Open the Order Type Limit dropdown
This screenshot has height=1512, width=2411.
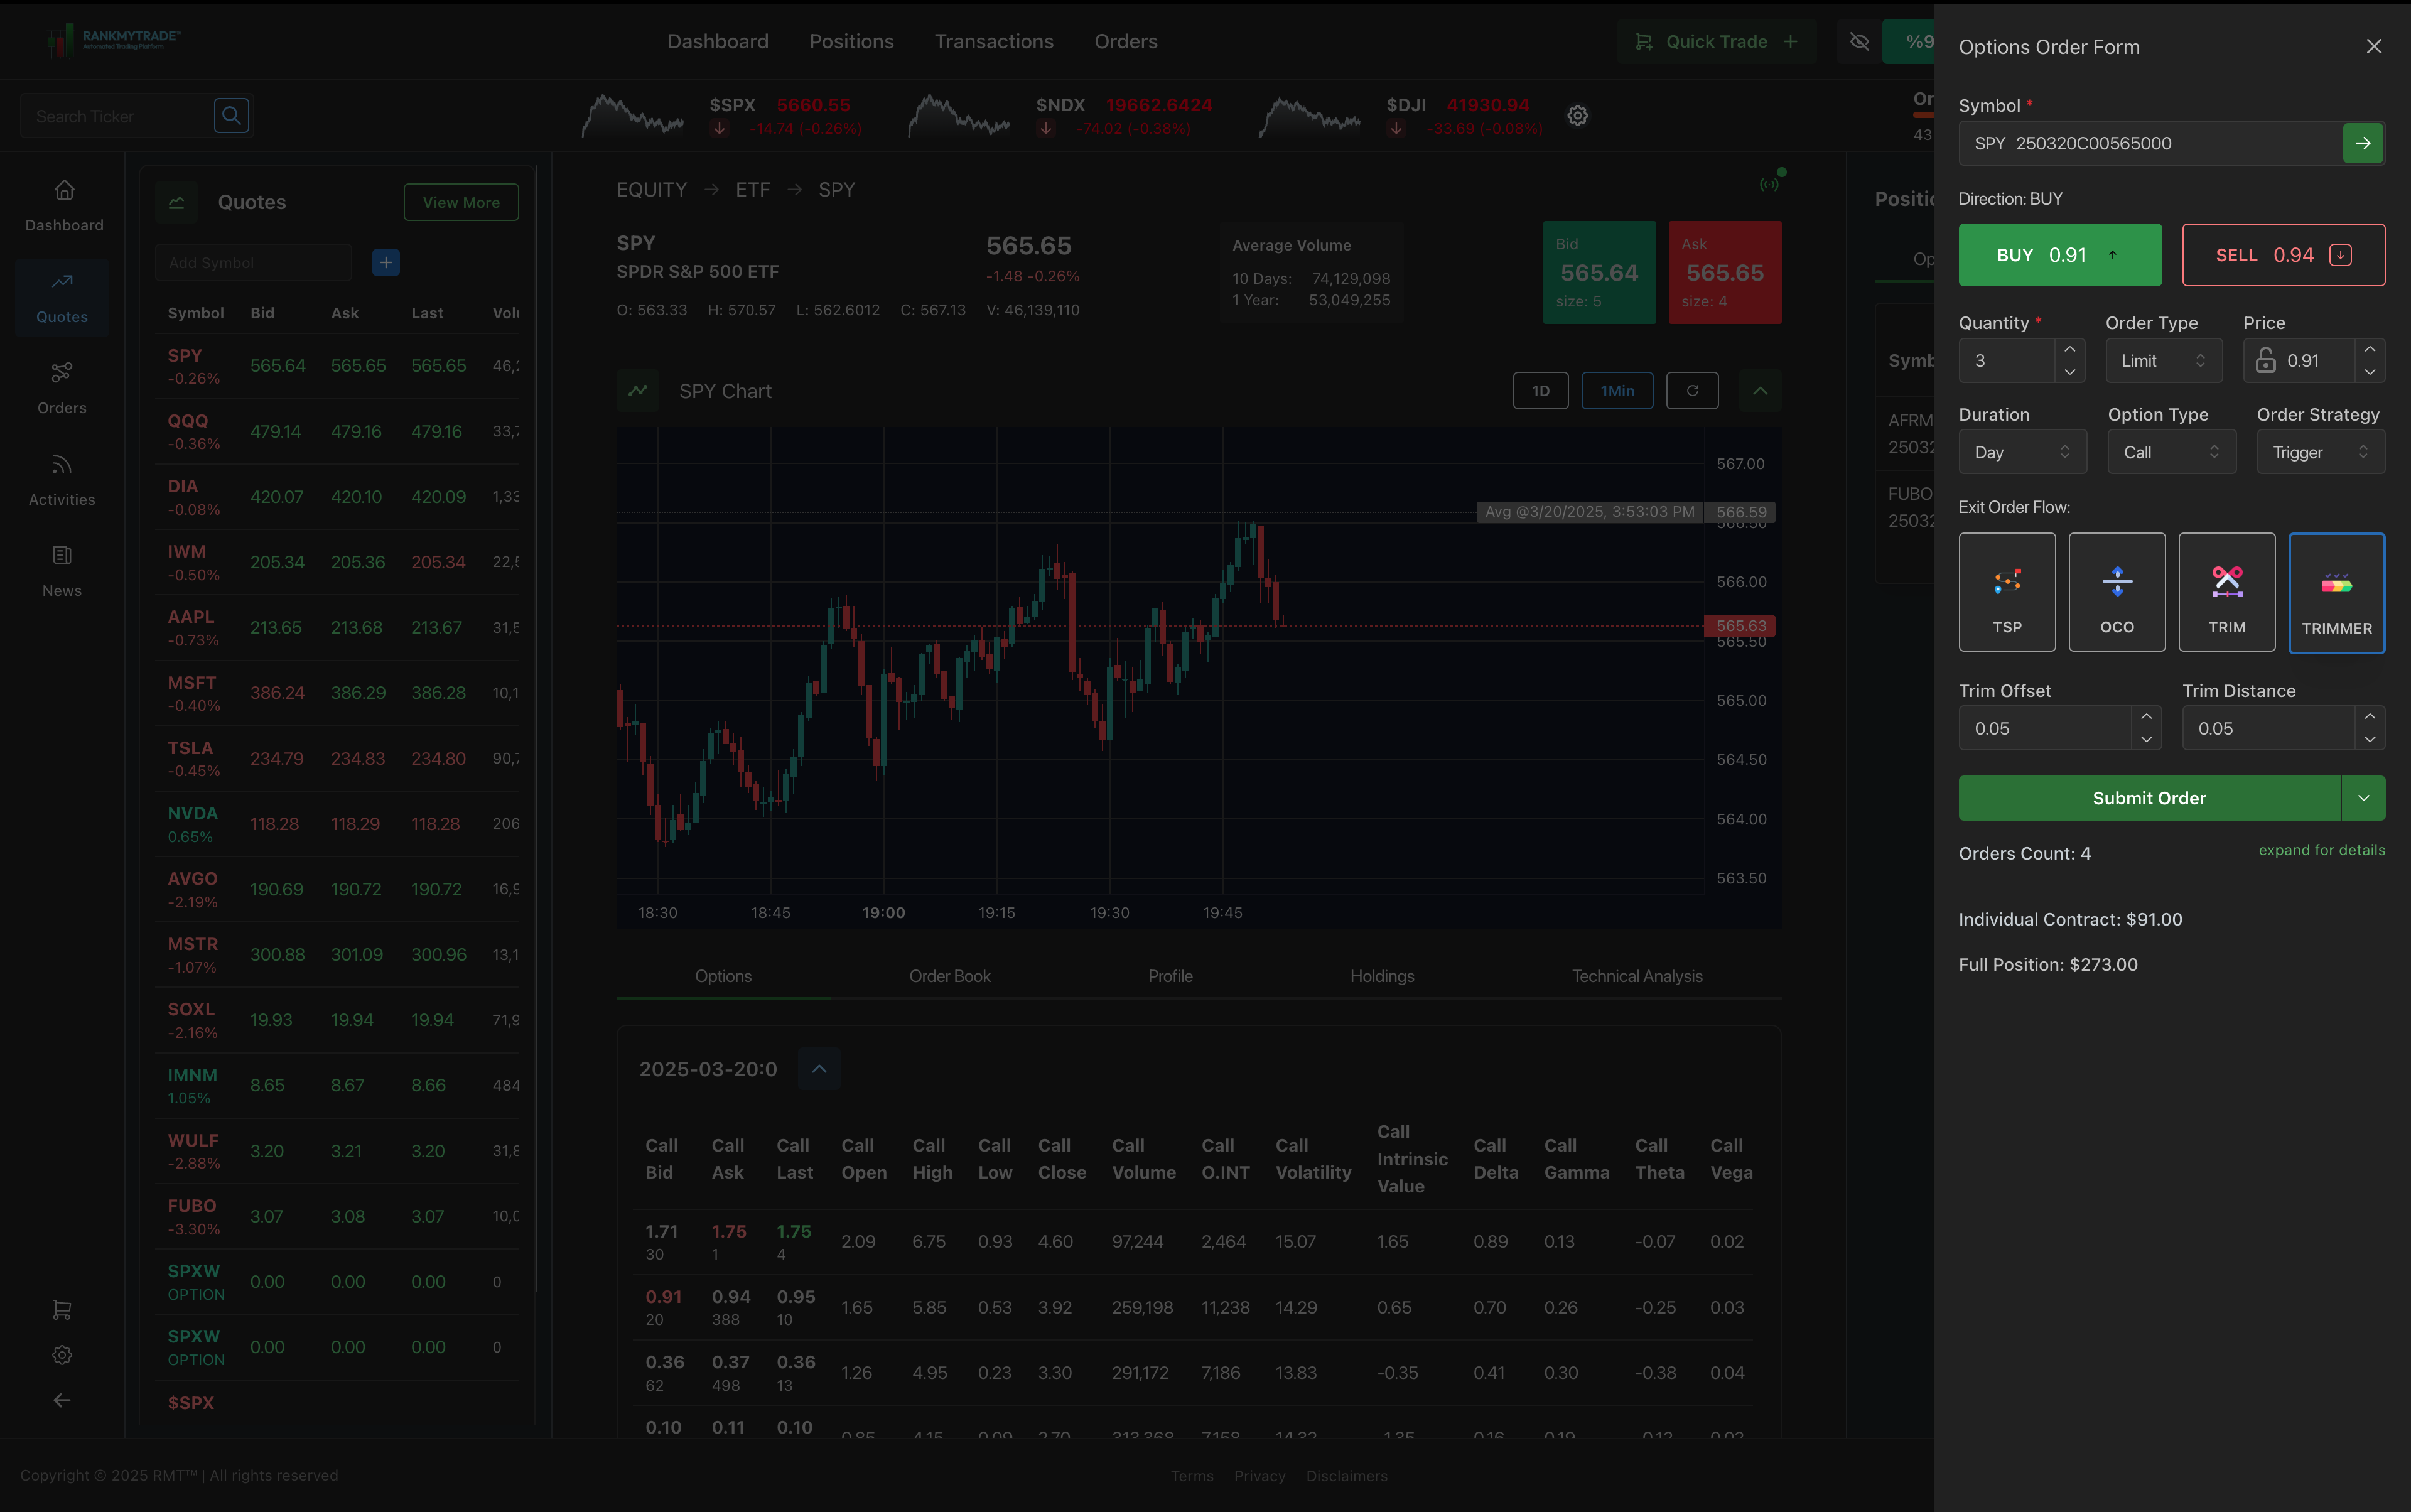2164,361
